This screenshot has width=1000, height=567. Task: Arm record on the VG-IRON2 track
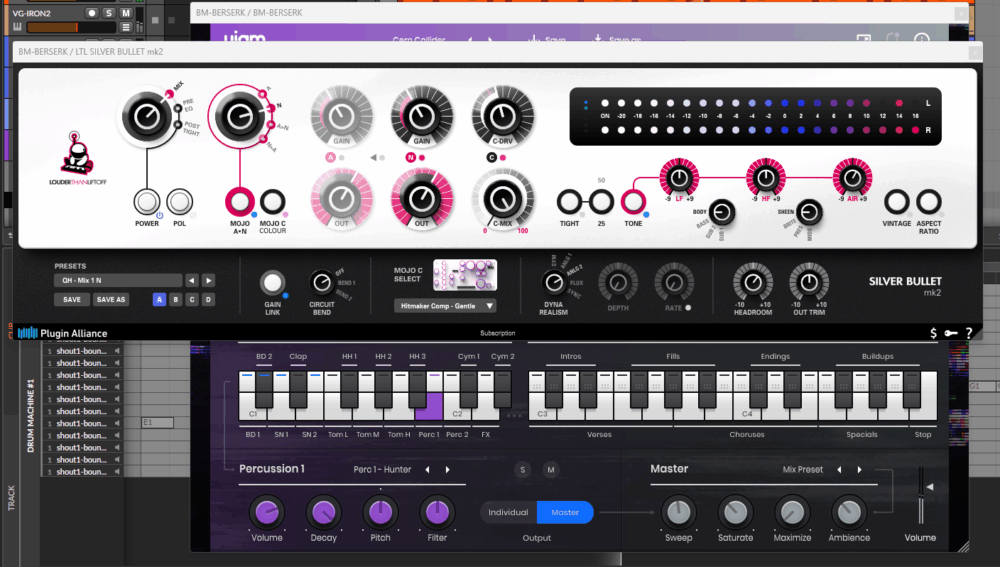tap(92, 13)
